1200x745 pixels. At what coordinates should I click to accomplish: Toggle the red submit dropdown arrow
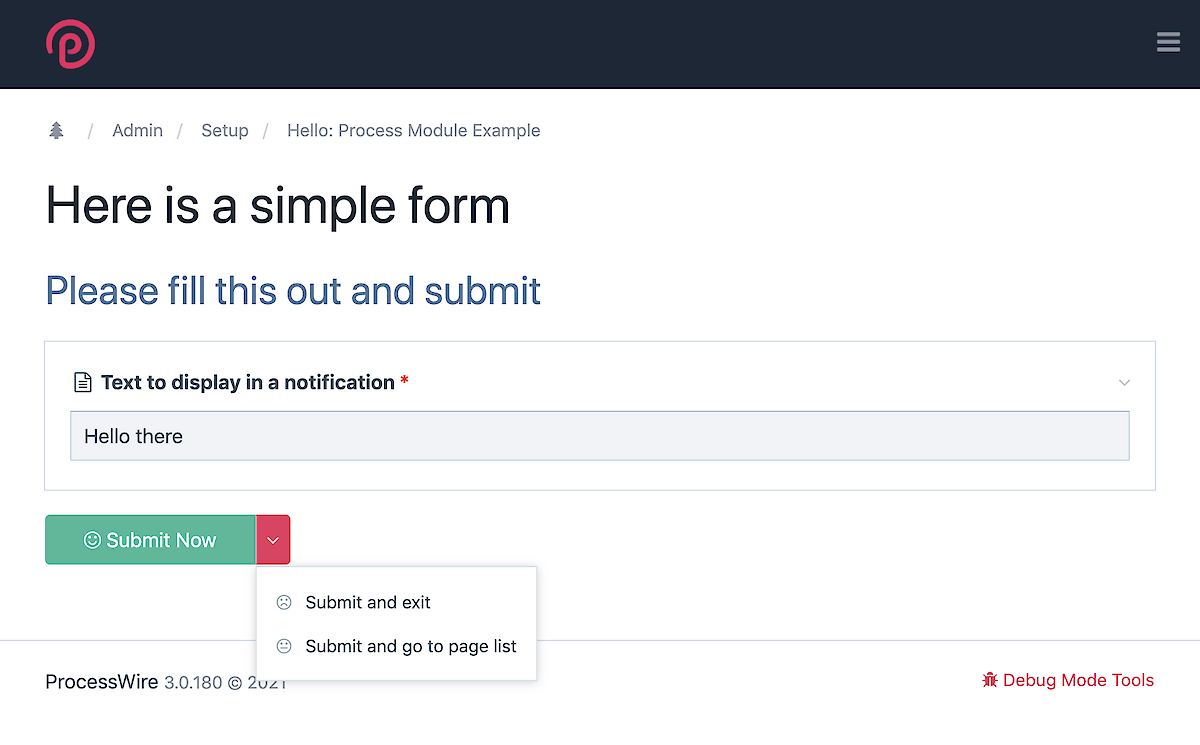[273, 540]
